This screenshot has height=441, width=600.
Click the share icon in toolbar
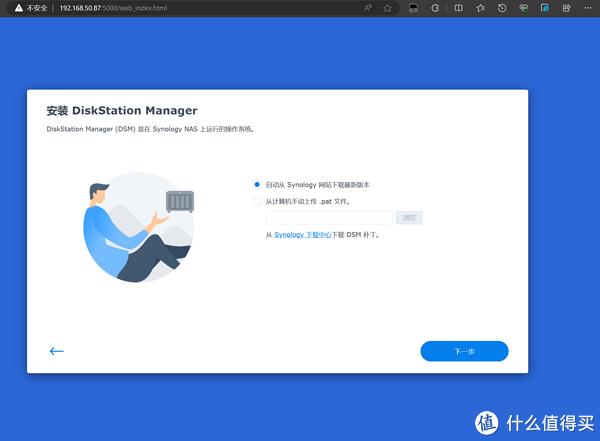click(567, 8)
